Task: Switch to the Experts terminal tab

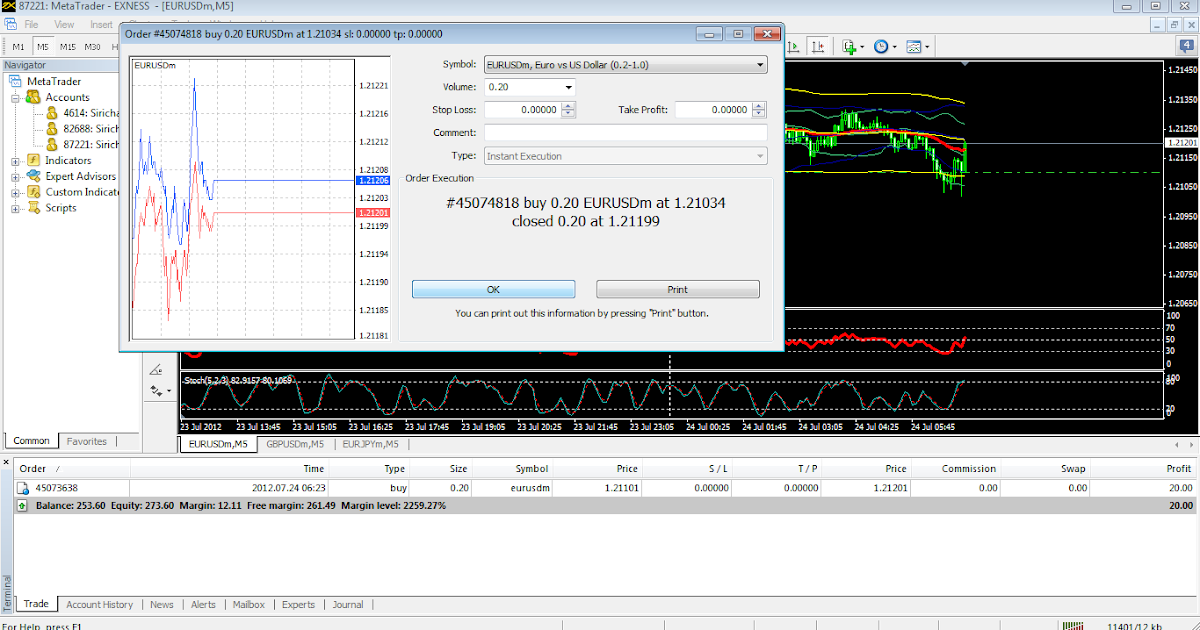Action: [x=298, y=604]
